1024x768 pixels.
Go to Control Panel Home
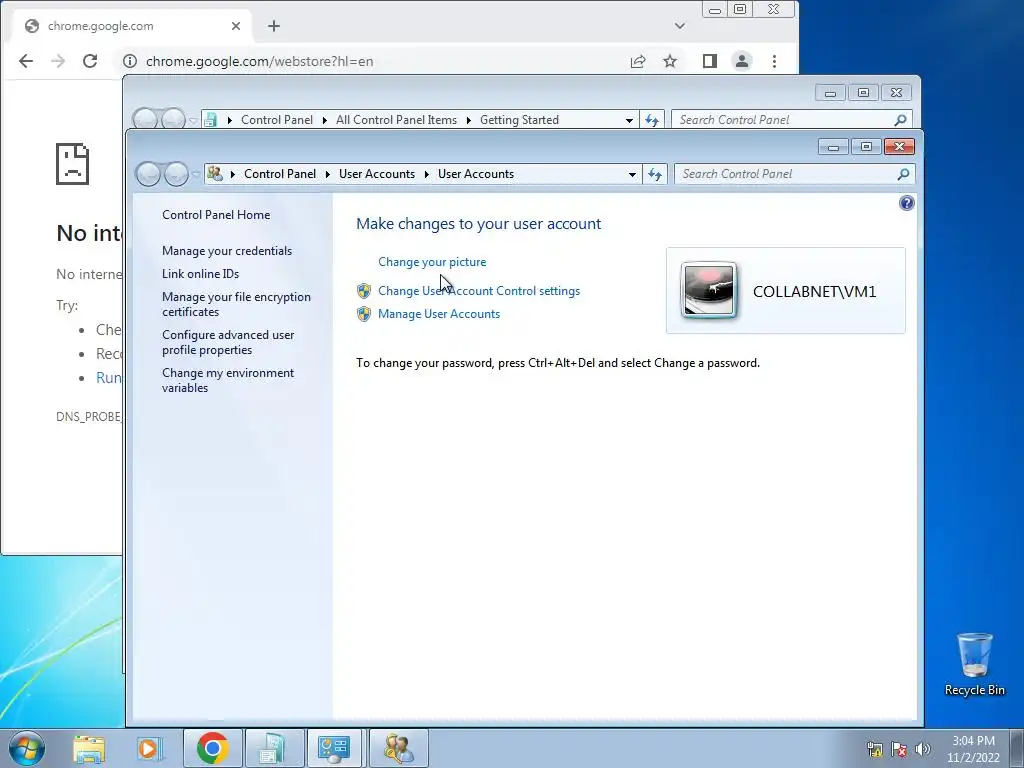216,215
